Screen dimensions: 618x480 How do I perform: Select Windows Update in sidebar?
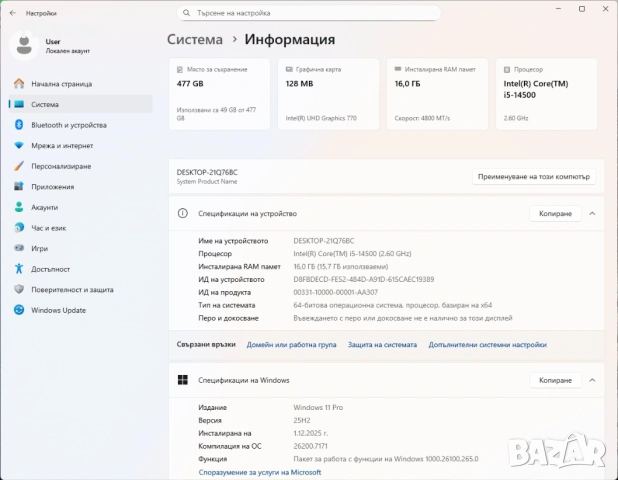click(x=80, y=310)
